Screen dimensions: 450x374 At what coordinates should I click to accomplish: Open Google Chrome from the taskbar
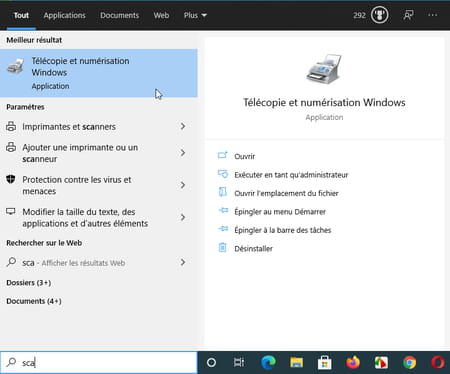click(x=410, y=362)
